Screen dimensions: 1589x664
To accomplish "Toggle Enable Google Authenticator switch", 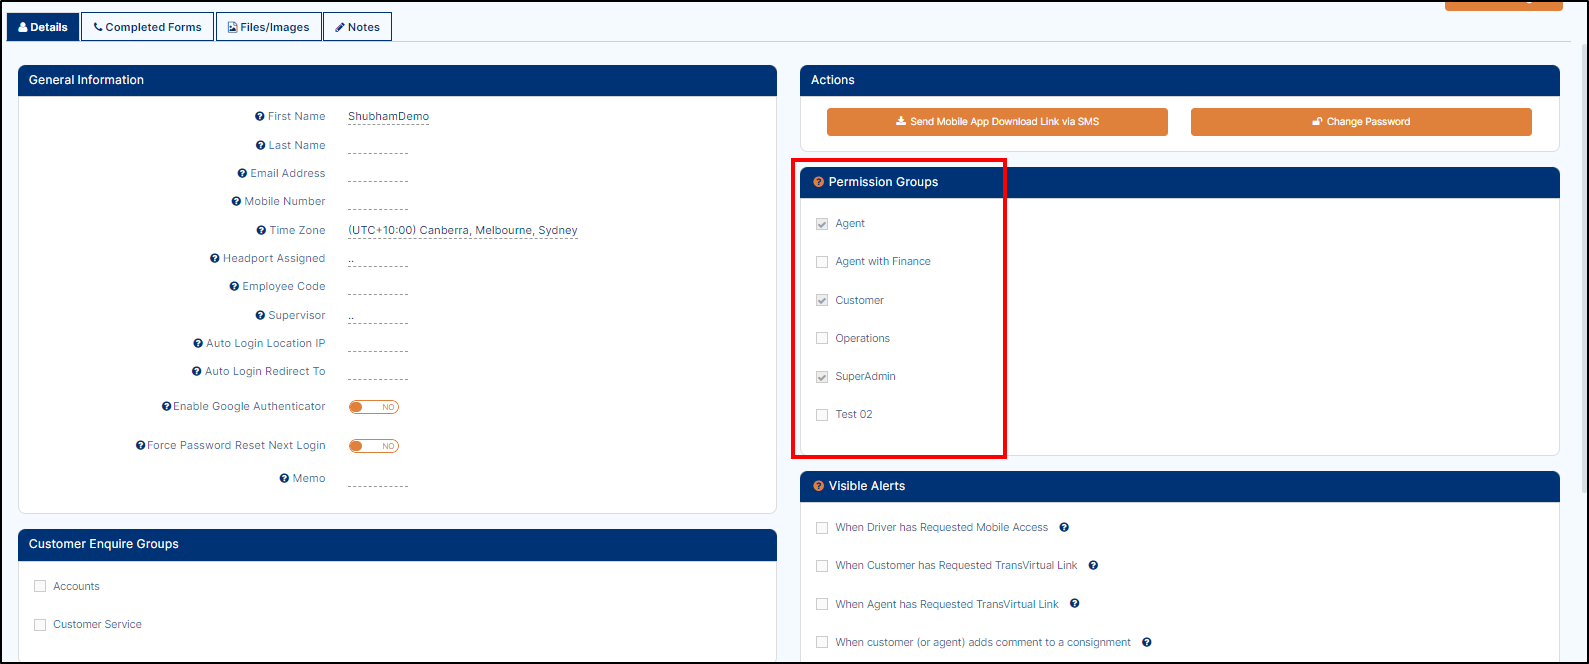I will 373,407.
